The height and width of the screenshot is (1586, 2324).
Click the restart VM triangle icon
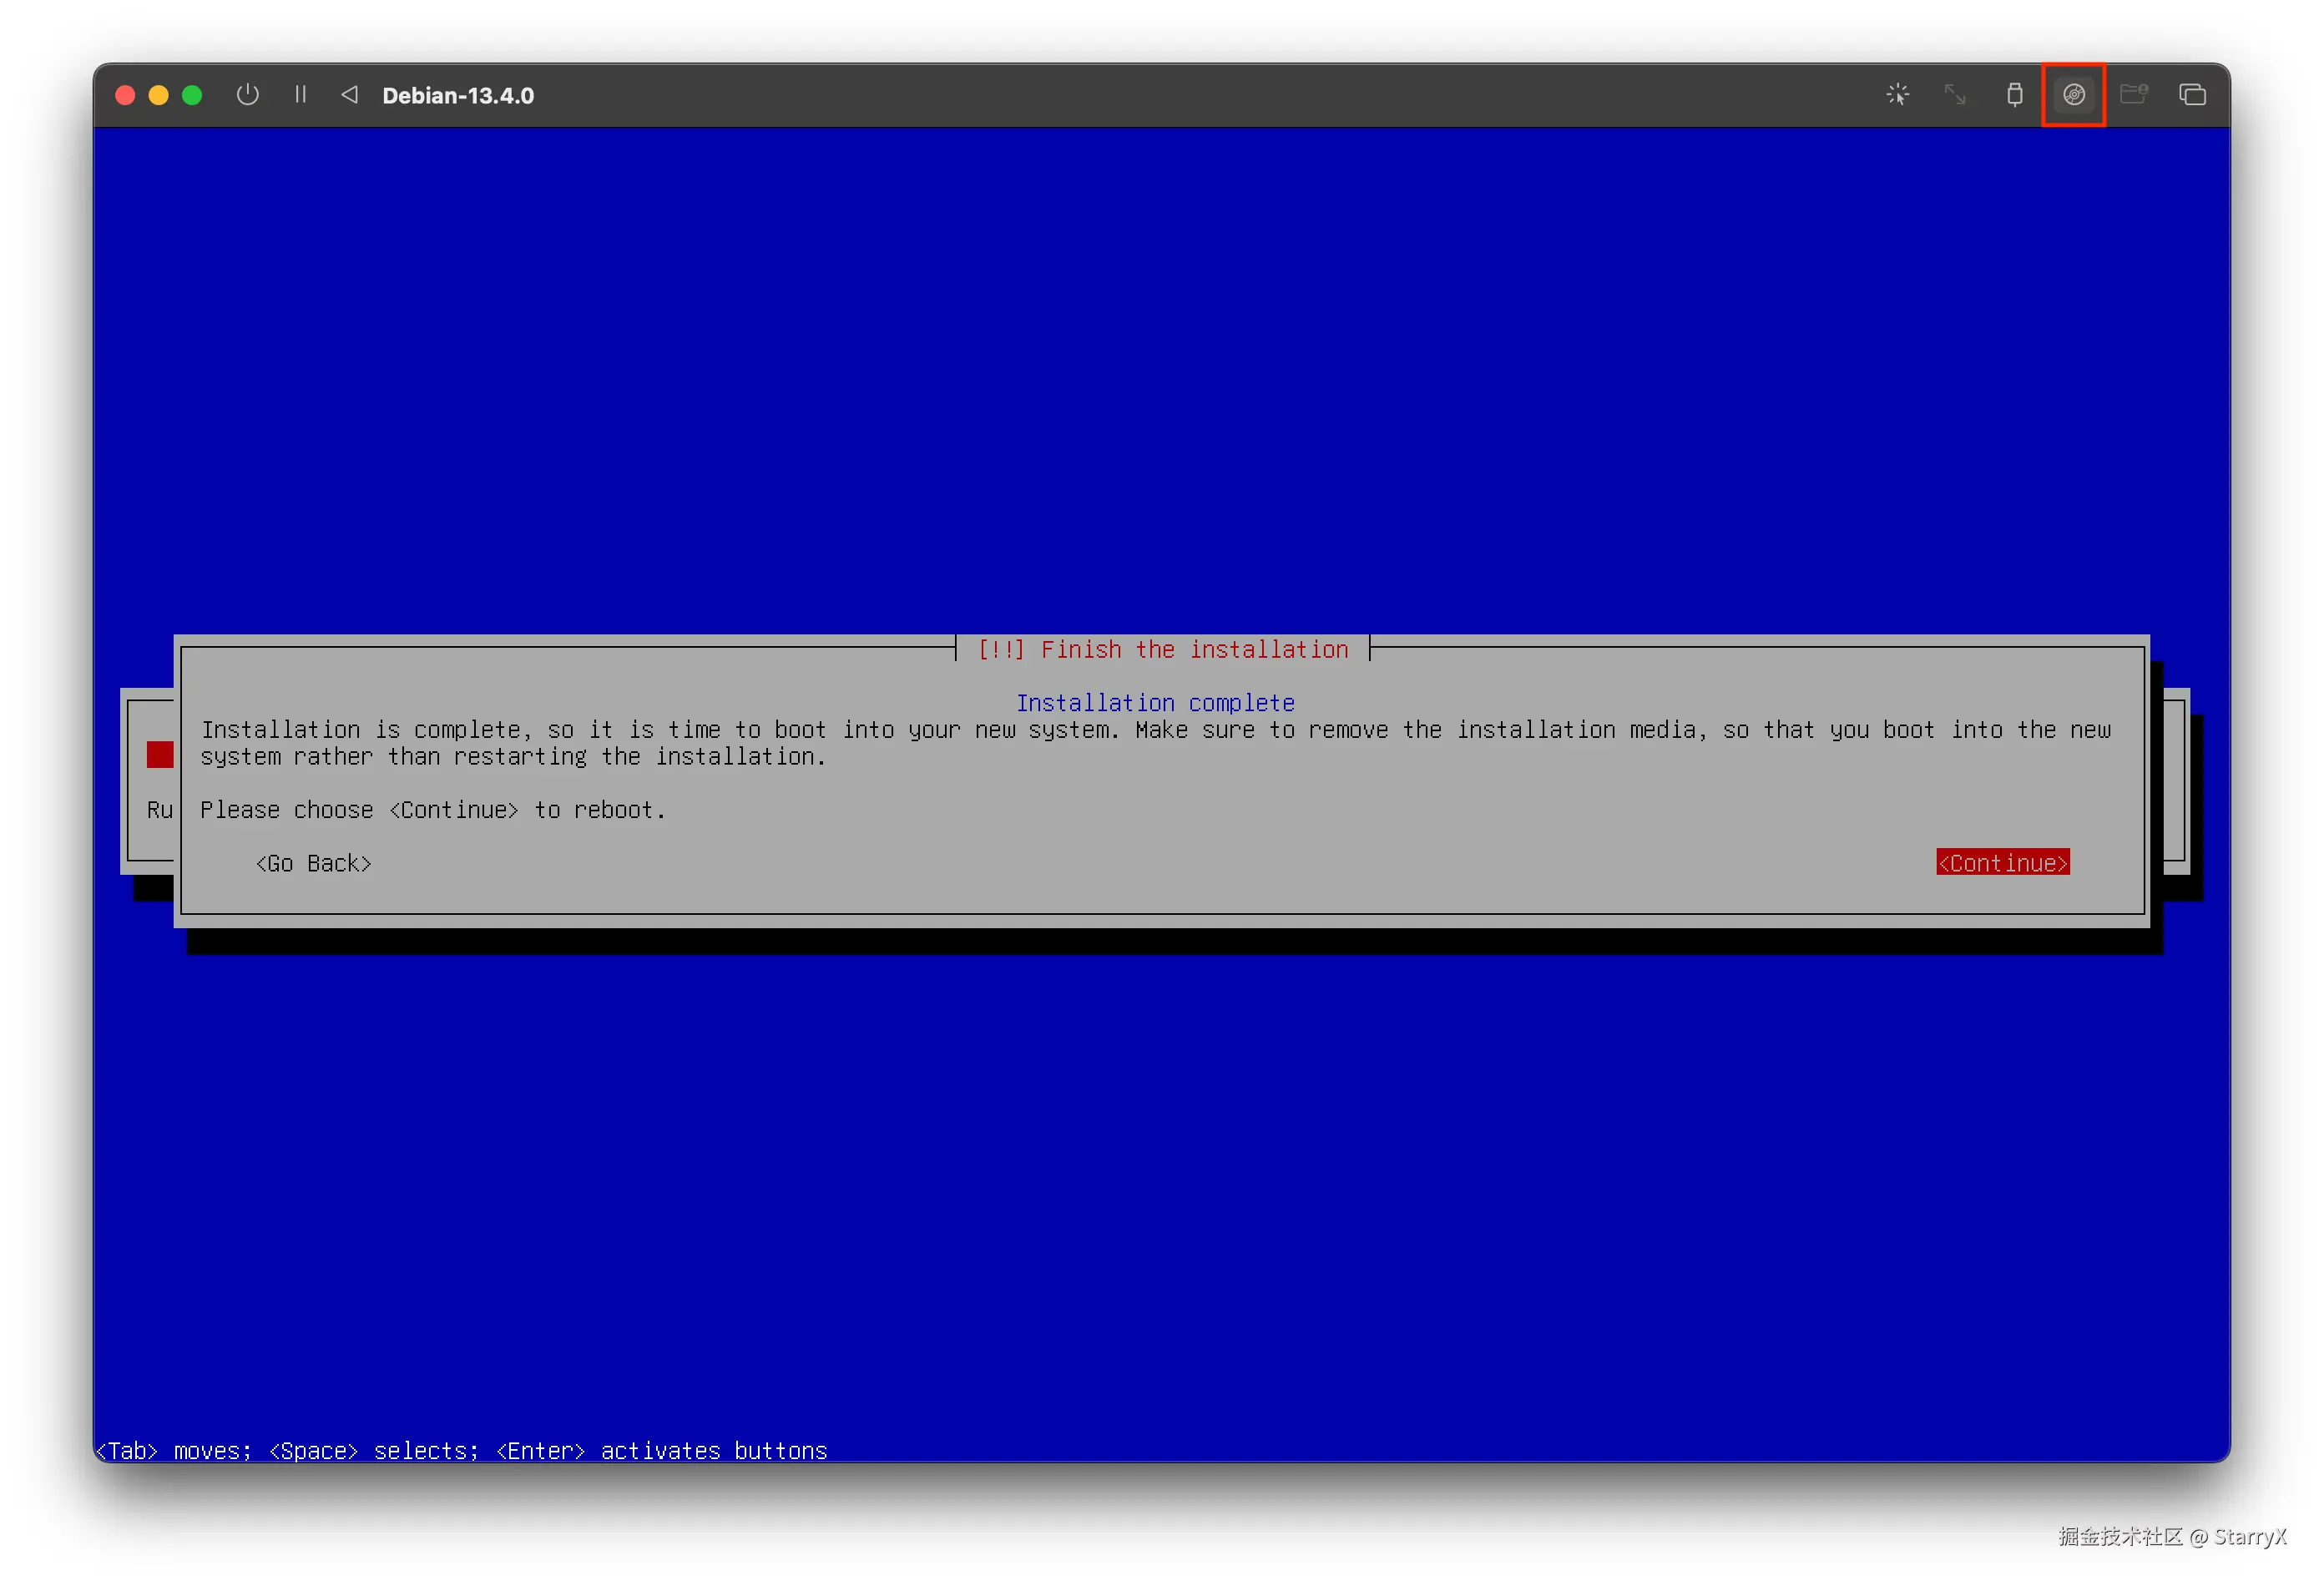(349, 95)
